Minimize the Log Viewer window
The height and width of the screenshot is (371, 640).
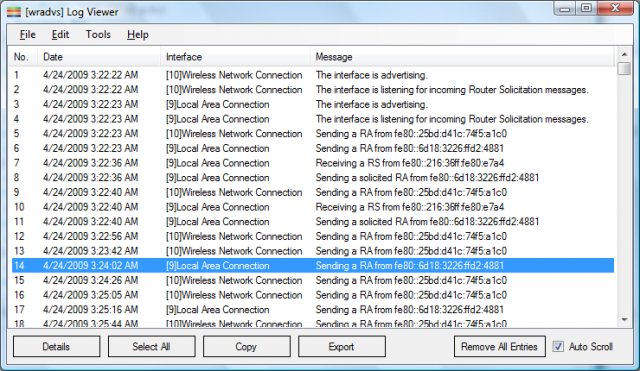tap(564, 9)
